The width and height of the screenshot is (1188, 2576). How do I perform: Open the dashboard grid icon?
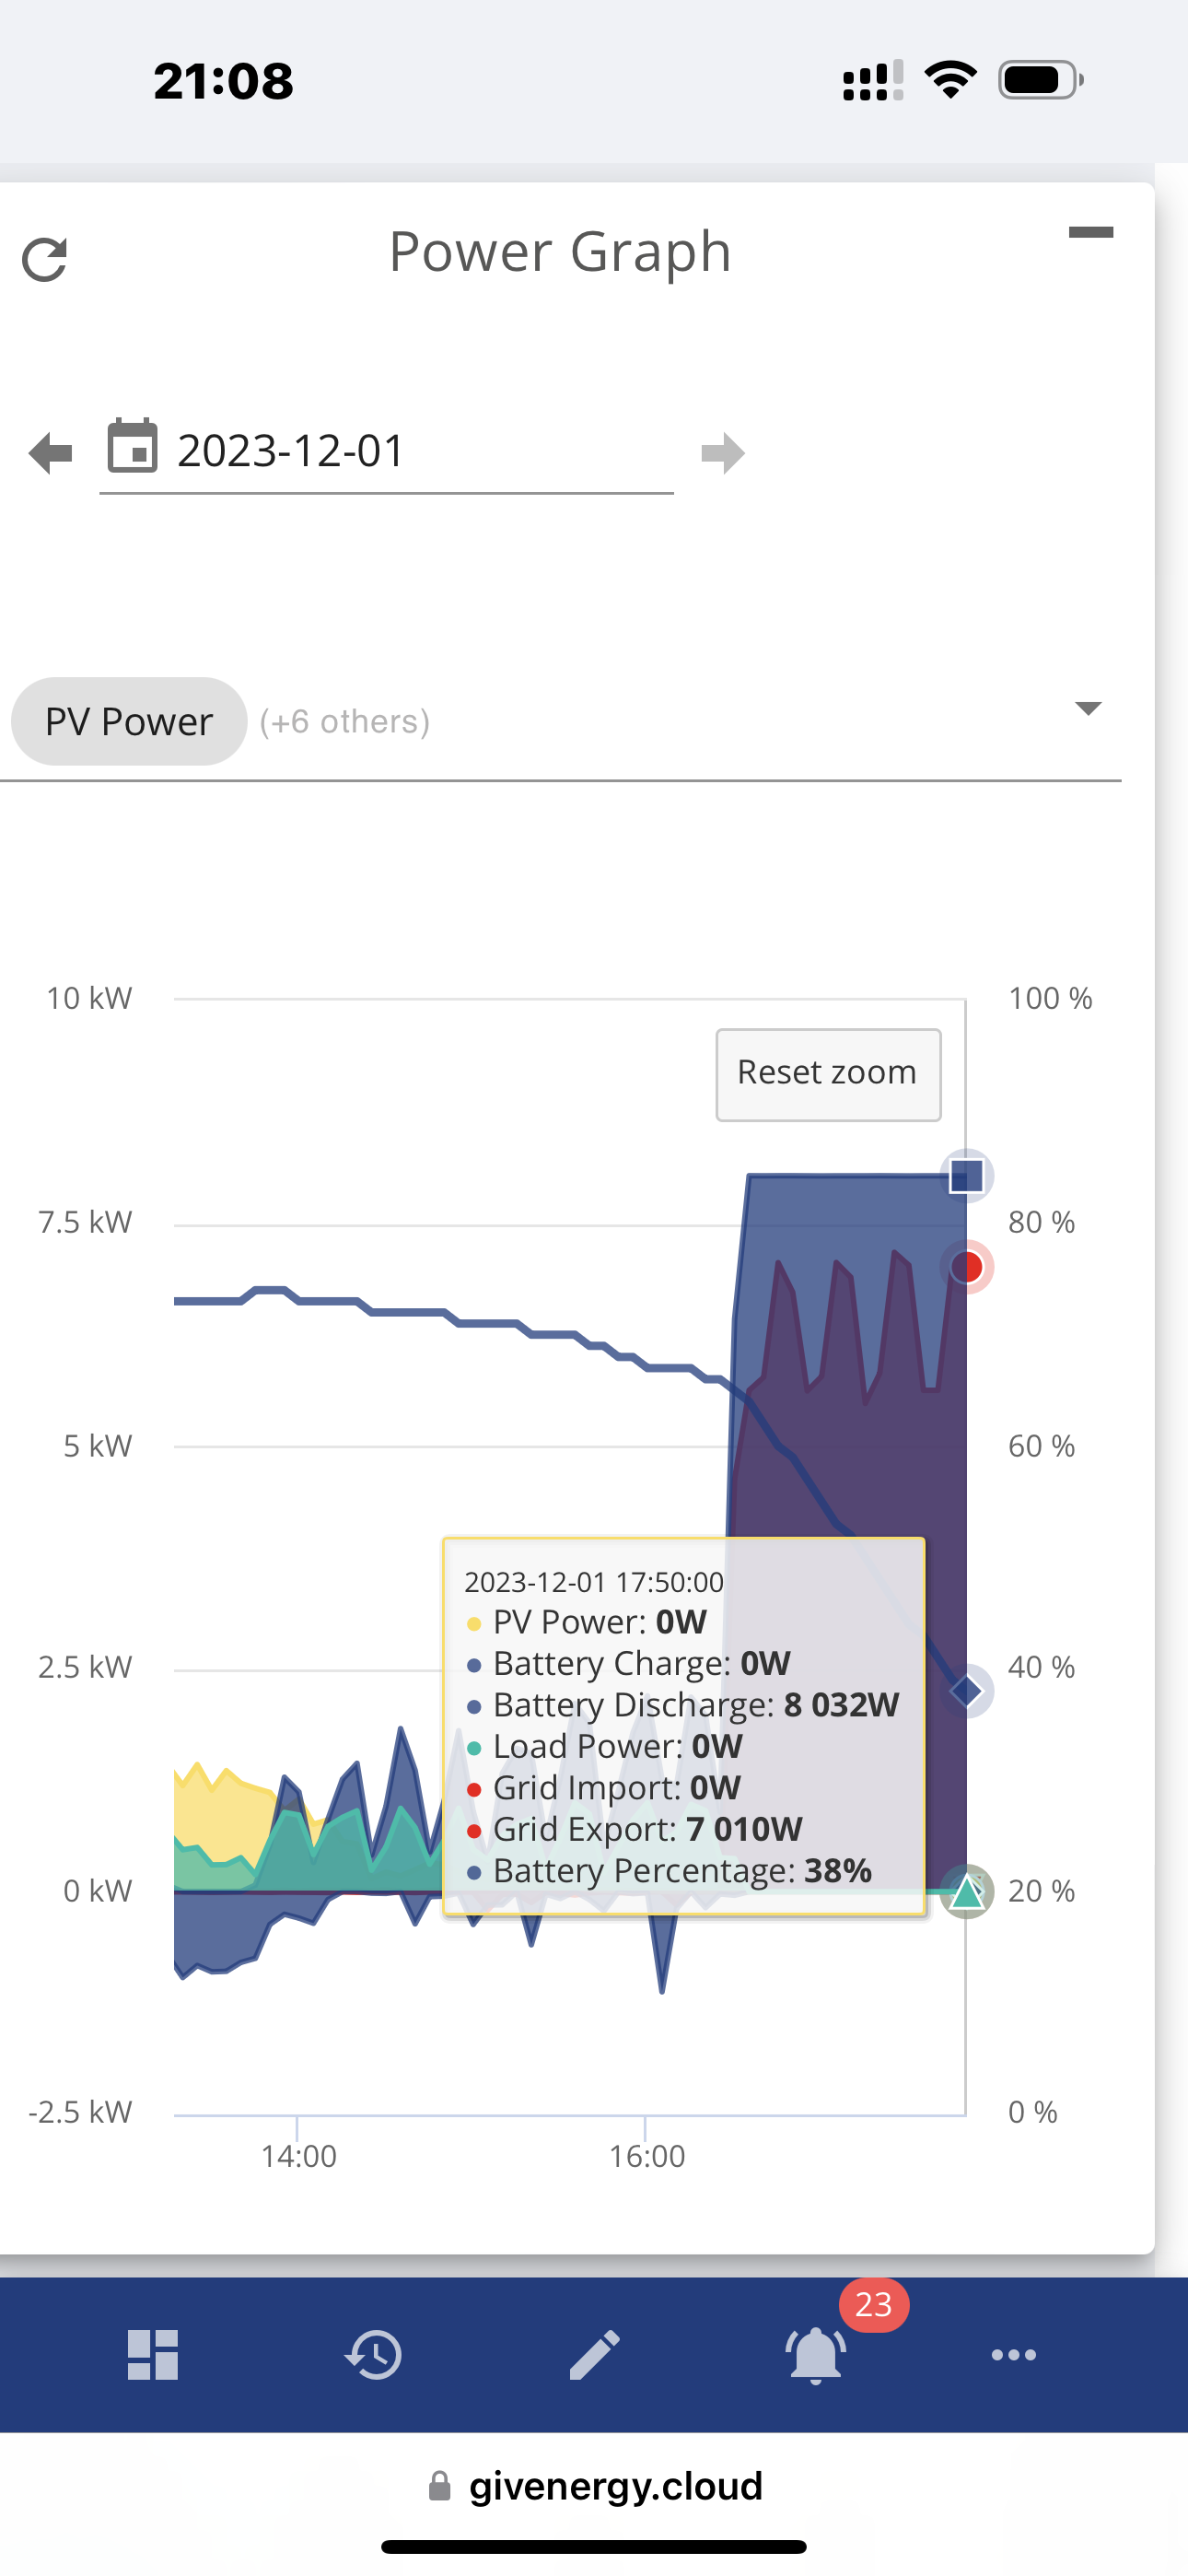153,2354
